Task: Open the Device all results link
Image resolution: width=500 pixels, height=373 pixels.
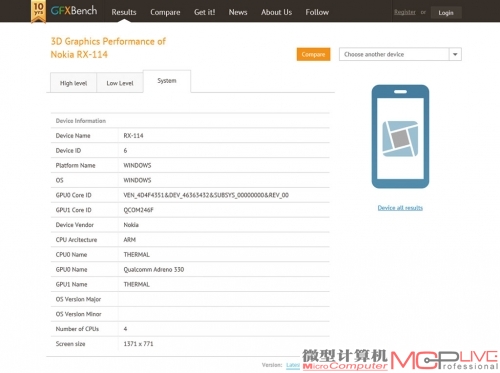Action: [400, 208]
